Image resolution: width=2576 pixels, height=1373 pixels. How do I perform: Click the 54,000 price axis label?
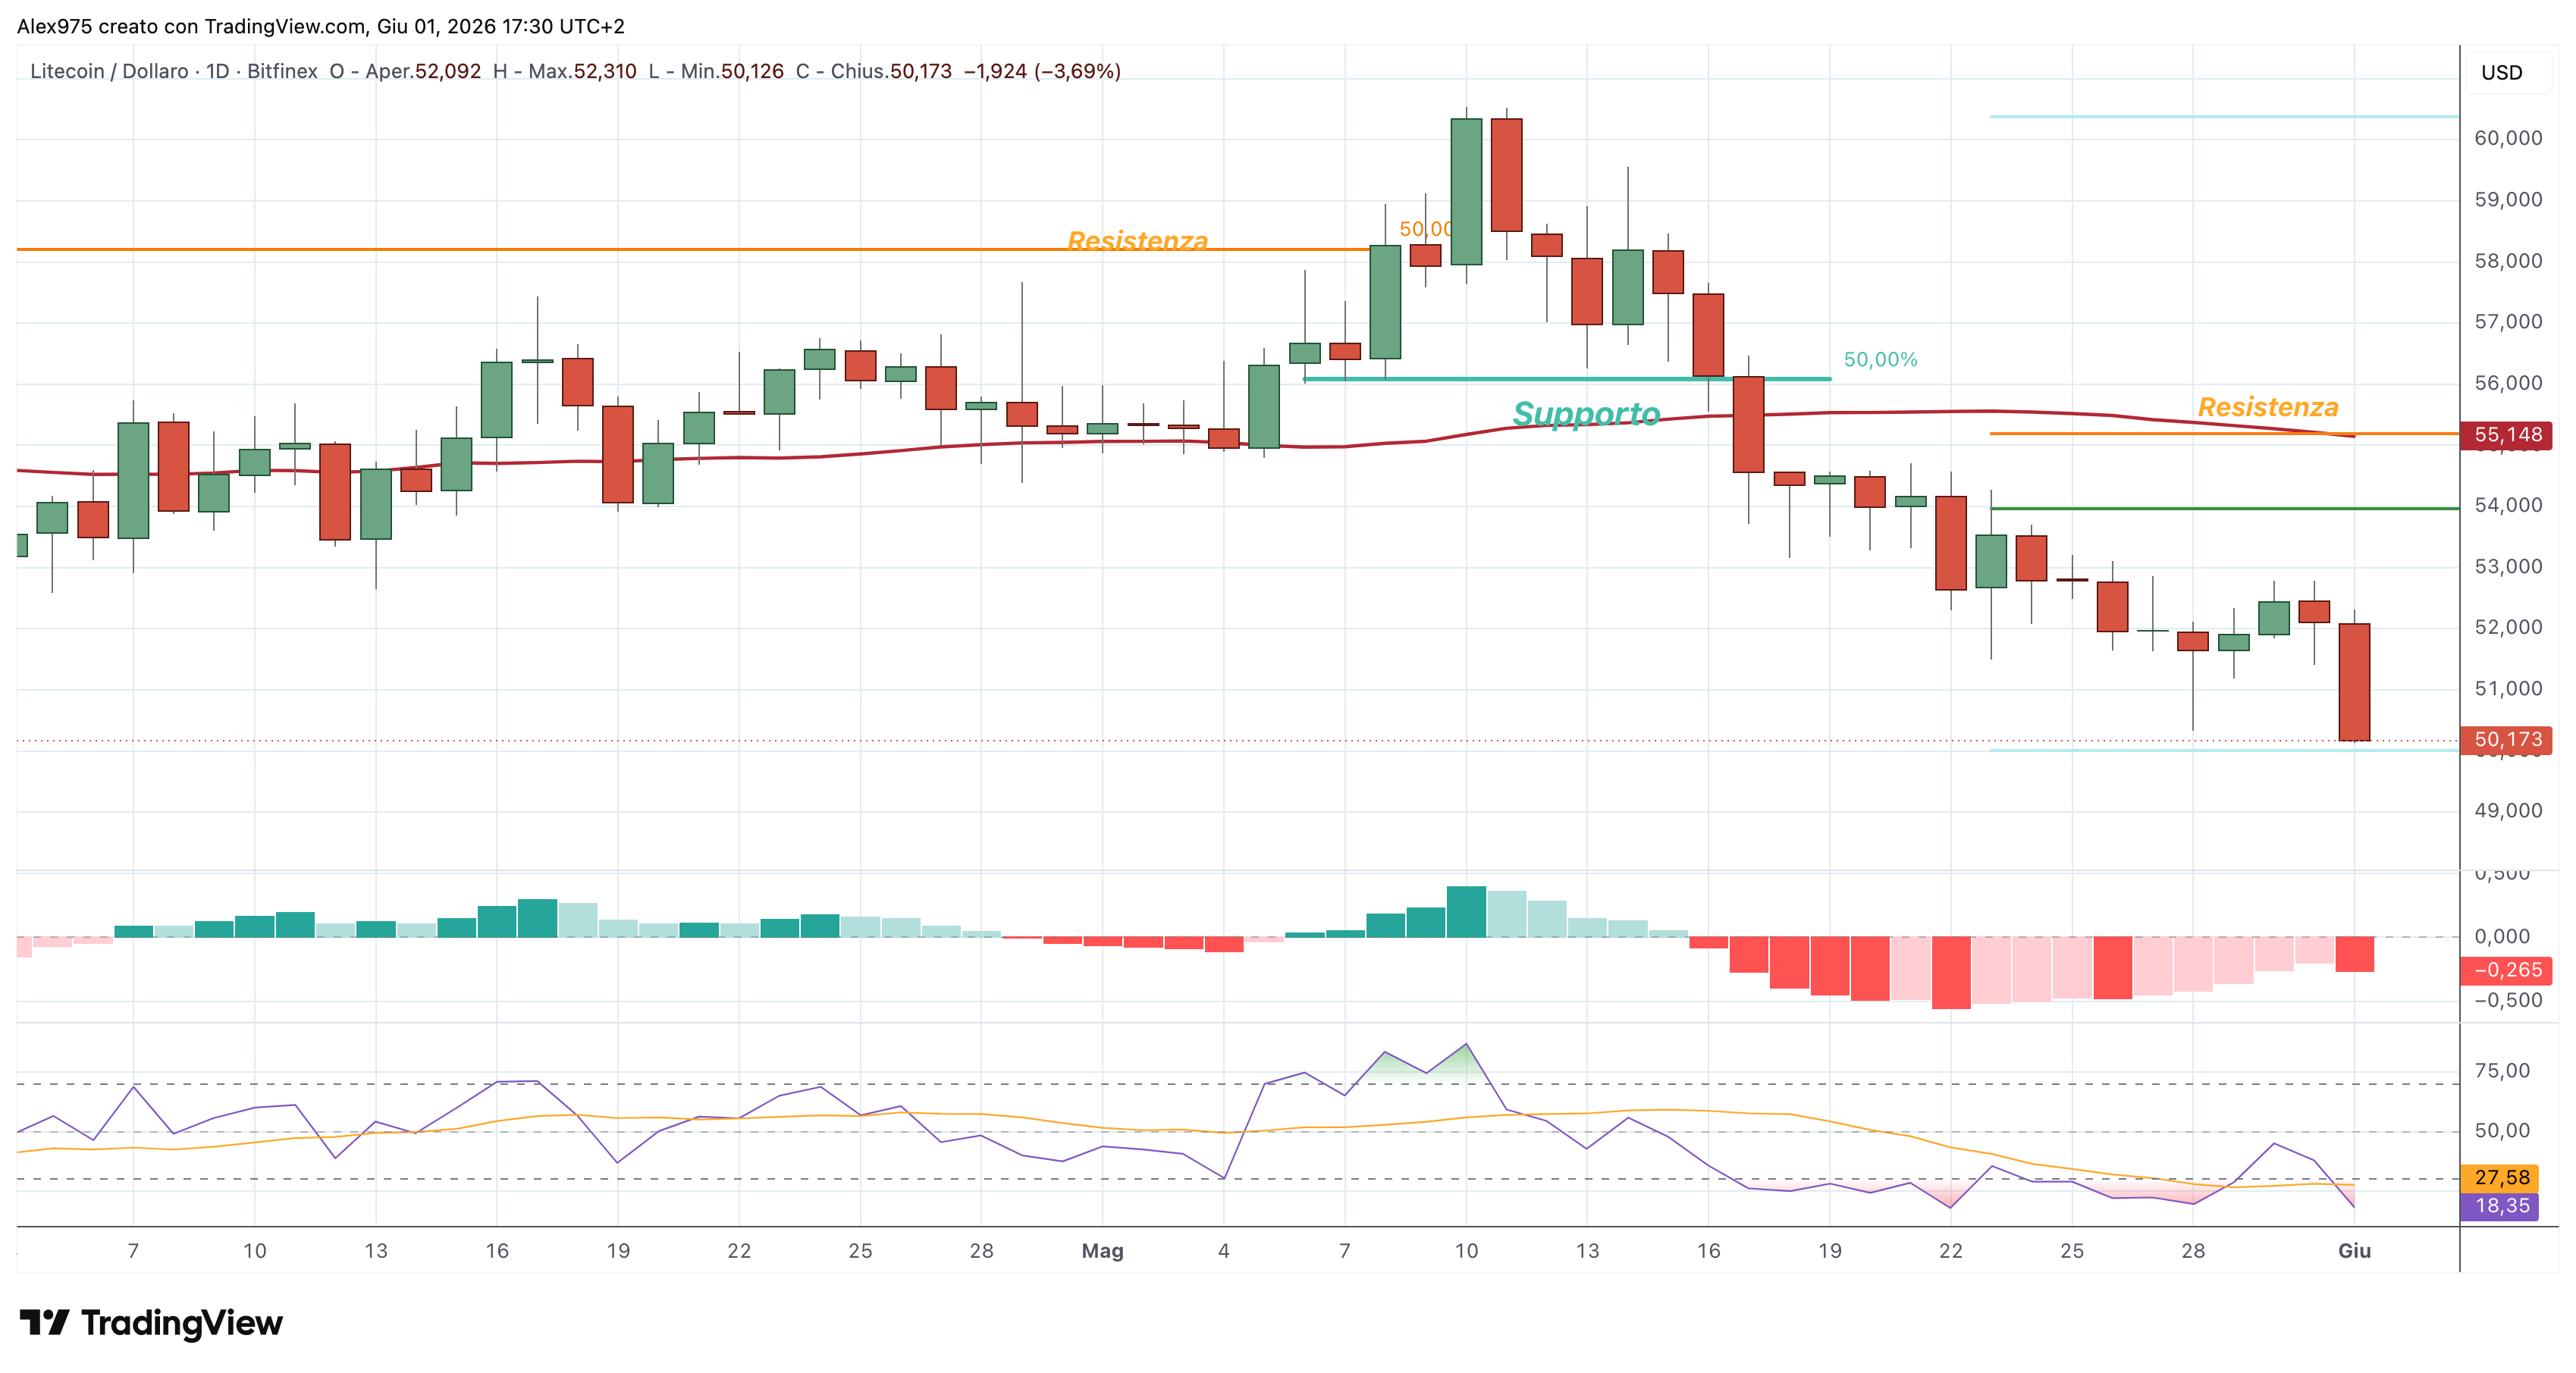click(x=2508, y=505)
